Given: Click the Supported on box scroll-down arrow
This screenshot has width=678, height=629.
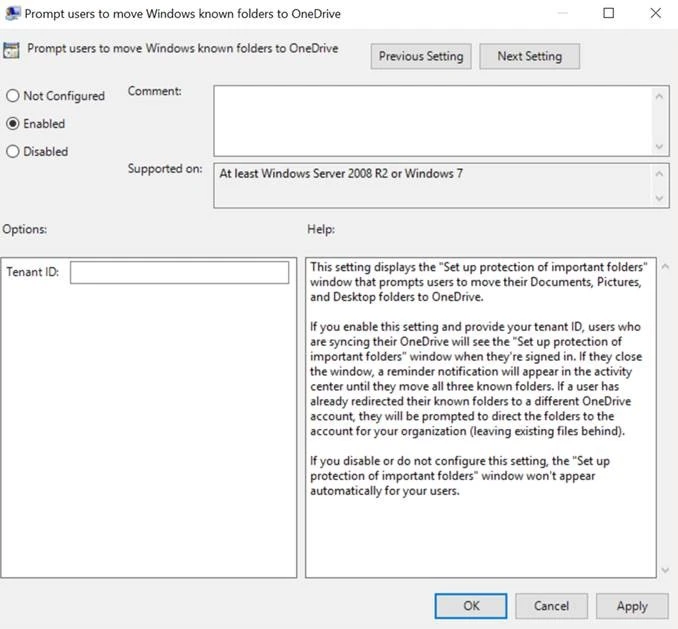Looking at the screenshot, I should 660,198.
